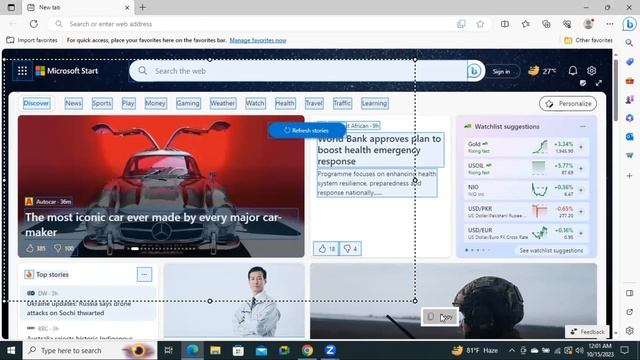
Task: Open sidebar settings gear at bottom
Action: coord(629,331)
